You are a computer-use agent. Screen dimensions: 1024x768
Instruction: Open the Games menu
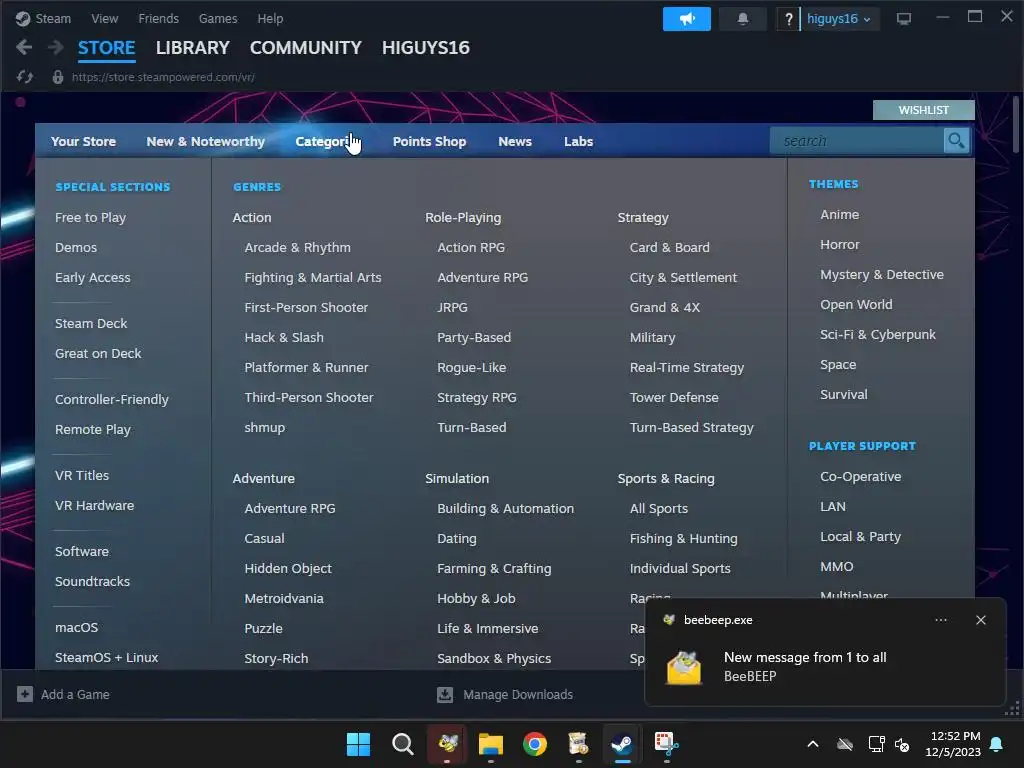point(217,18)
